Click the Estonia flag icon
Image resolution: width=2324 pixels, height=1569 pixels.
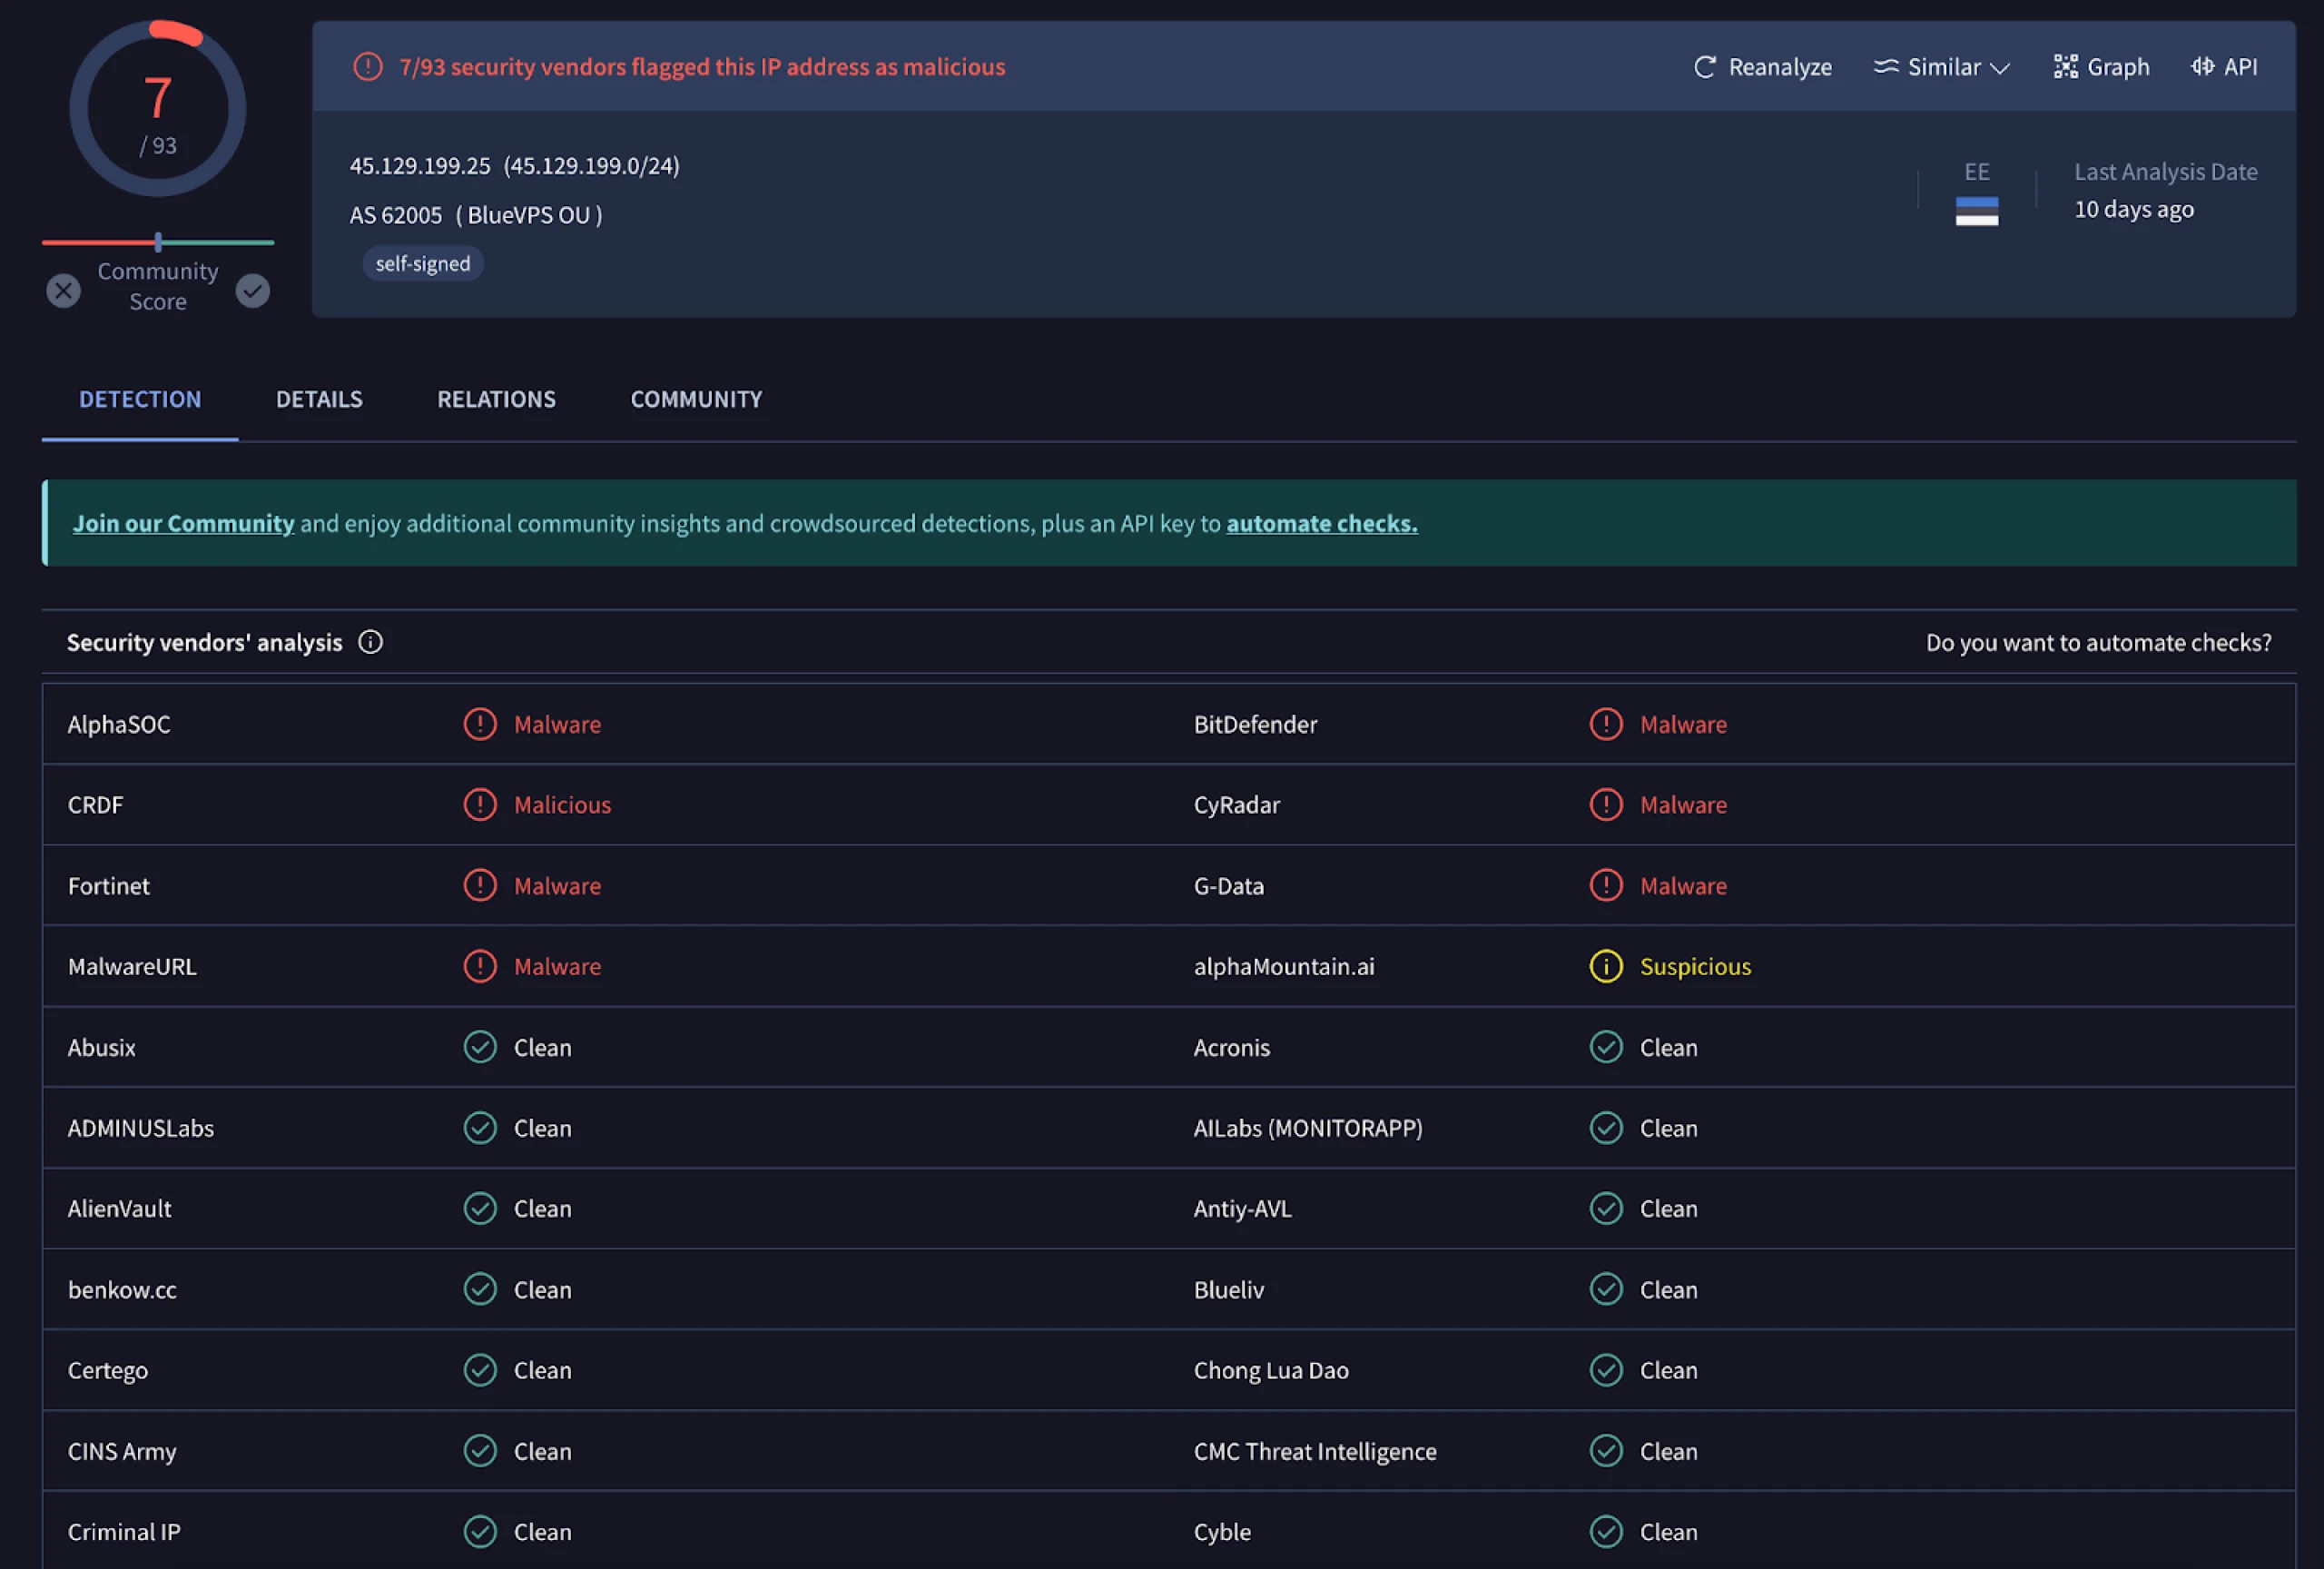[x=1976, y=211]
